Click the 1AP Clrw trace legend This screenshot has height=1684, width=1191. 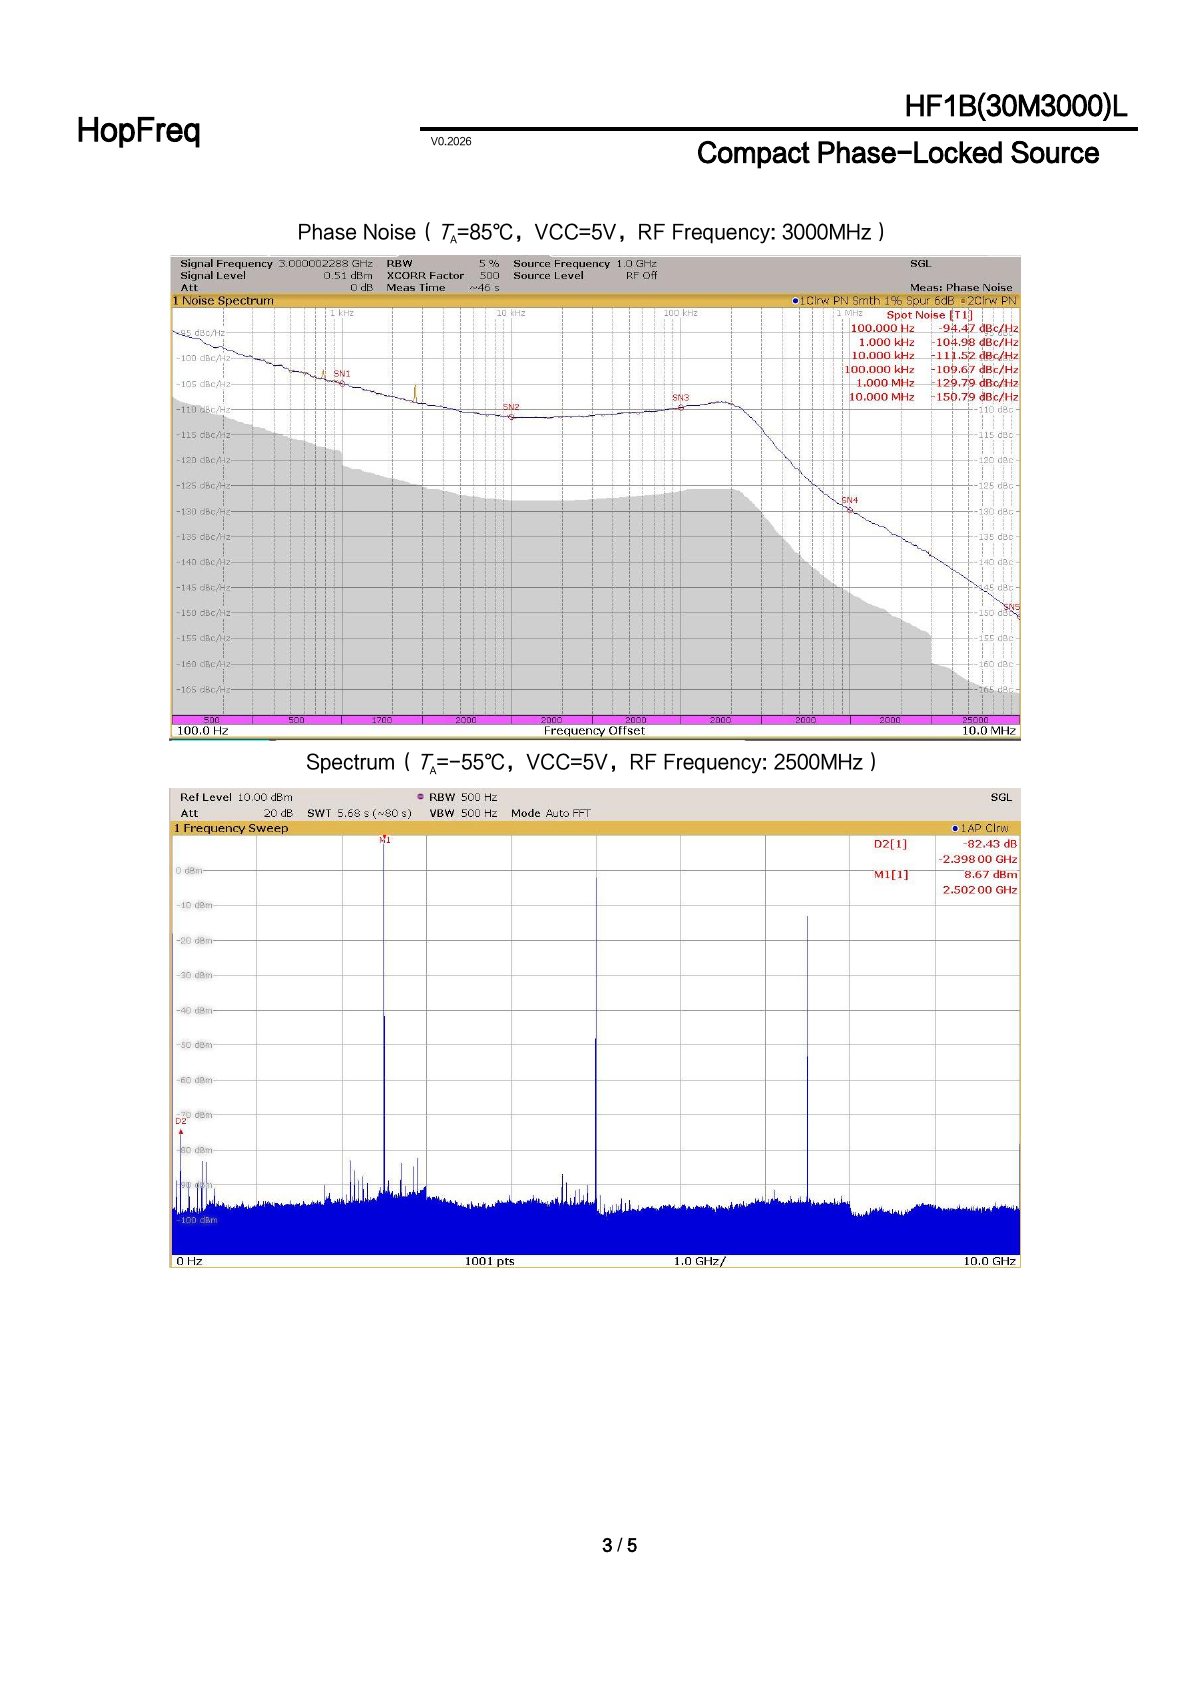(981, 829)
